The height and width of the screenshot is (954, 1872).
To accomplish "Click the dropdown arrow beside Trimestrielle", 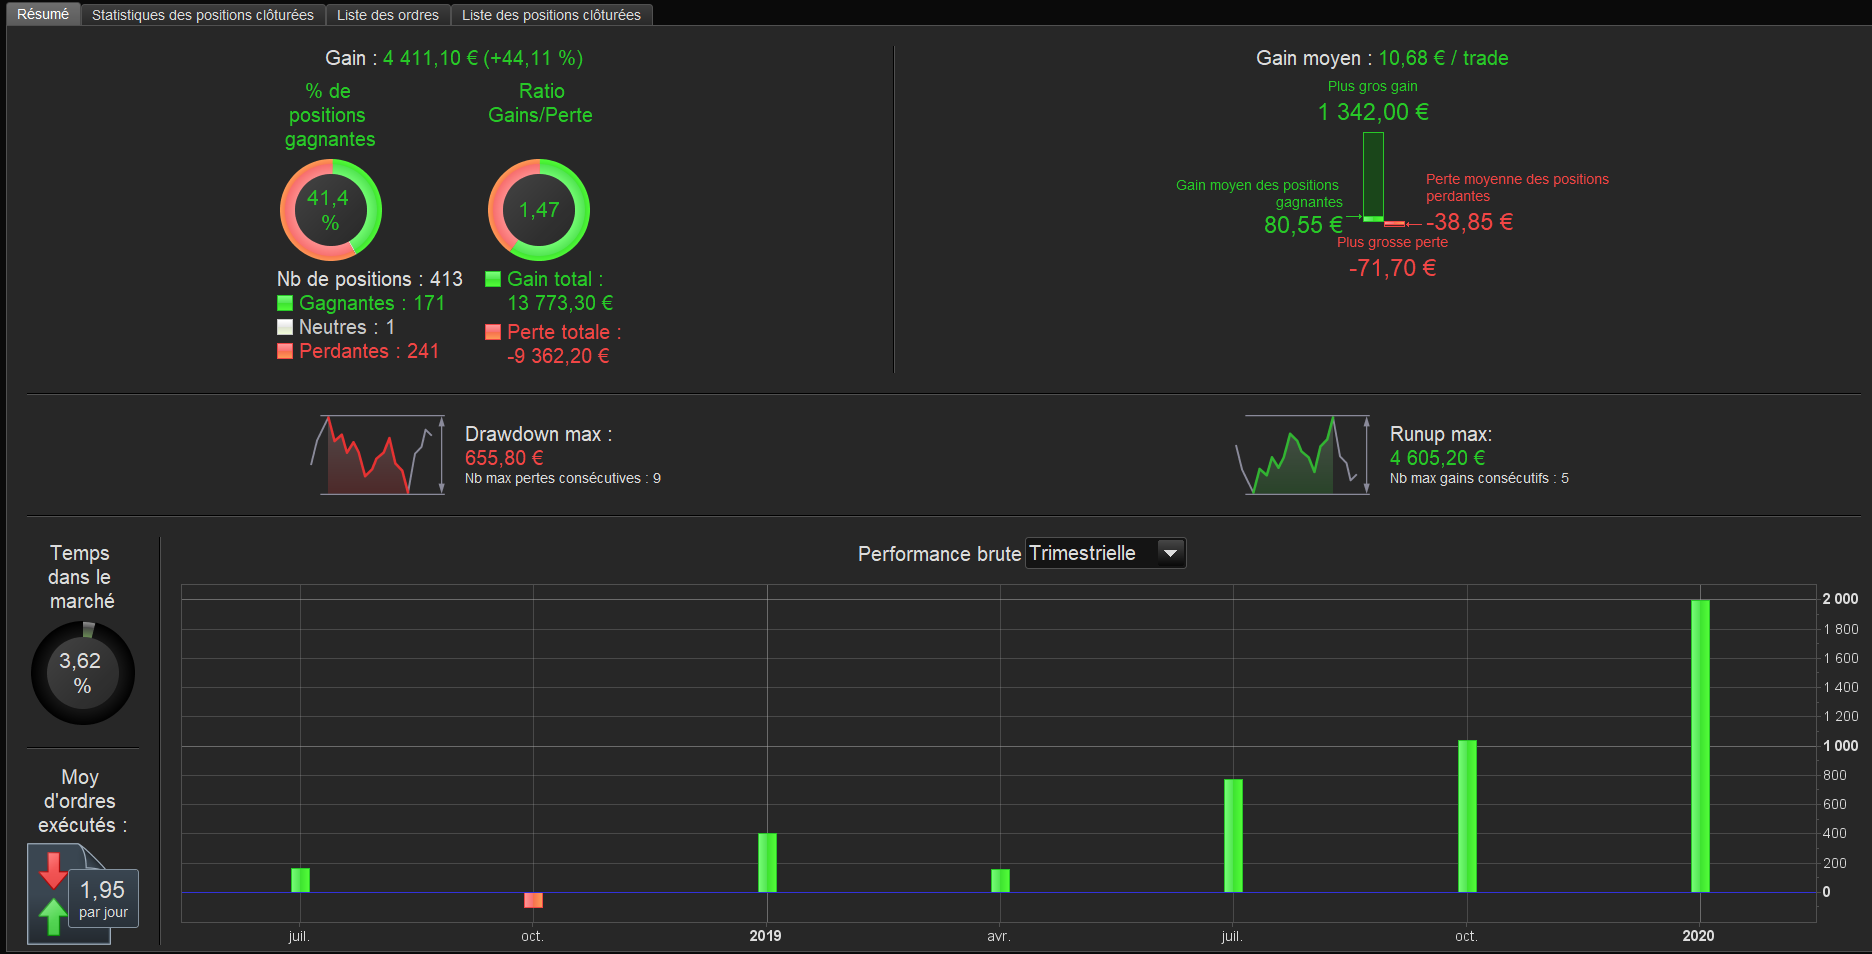I will pos(1170,553).
